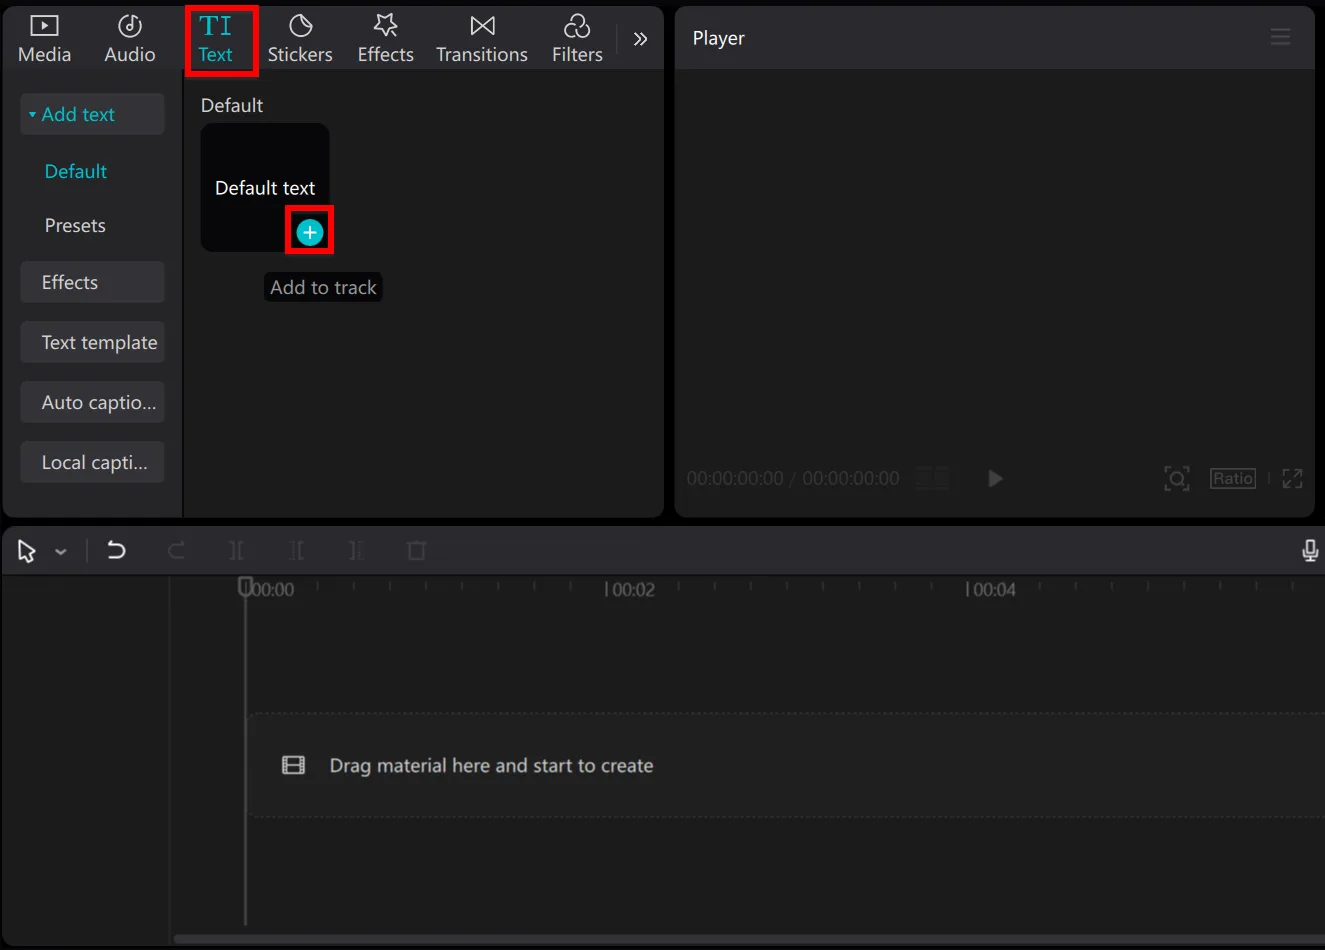This screenshot has width=1325, height=950.
Task: Click the 00:04 mark on timeline ruler
Action: coord(991,589)
